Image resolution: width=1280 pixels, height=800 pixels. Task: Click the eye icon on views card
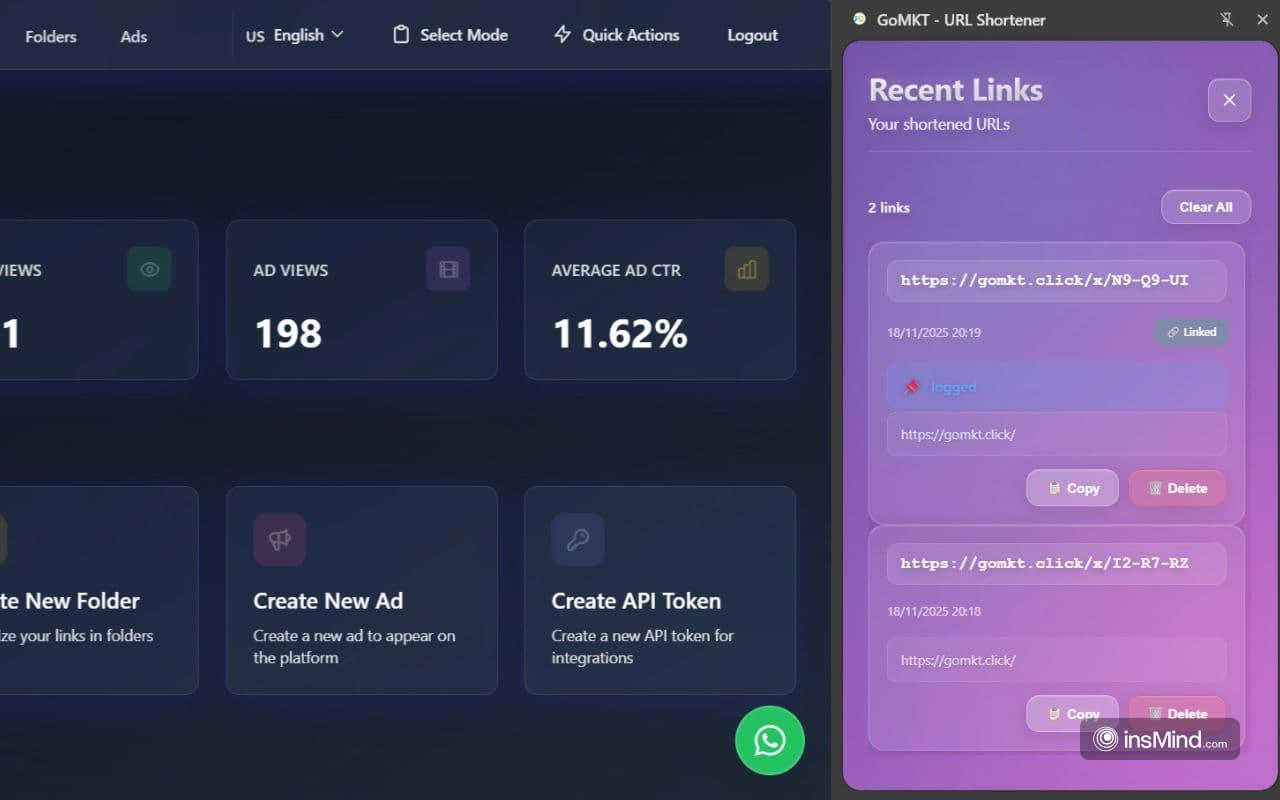pos(149,269)
